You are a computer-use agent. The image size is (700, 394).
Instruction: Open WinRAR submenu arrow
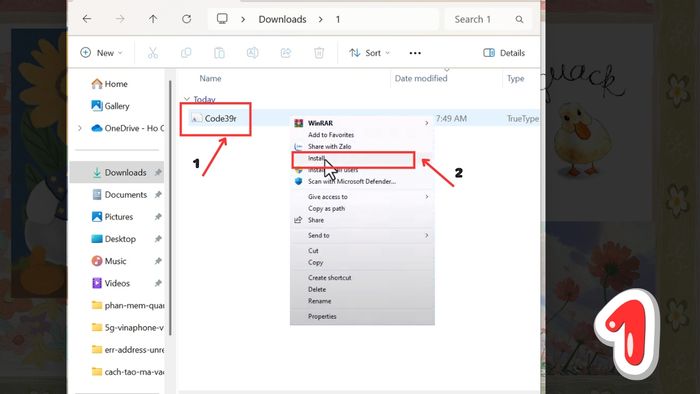(427, 123)
